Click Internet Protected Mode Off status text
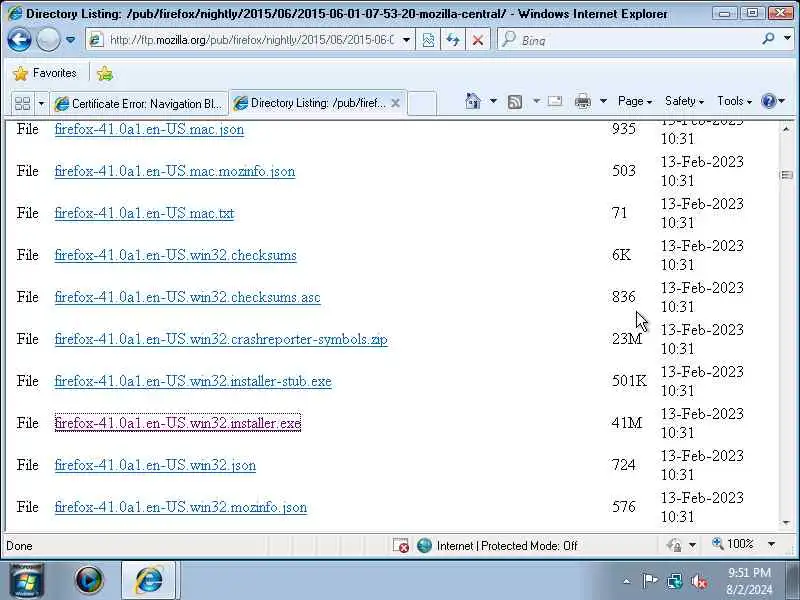Image resolution: width=800 pixels, height=600 pixels. tap(507, 546)
